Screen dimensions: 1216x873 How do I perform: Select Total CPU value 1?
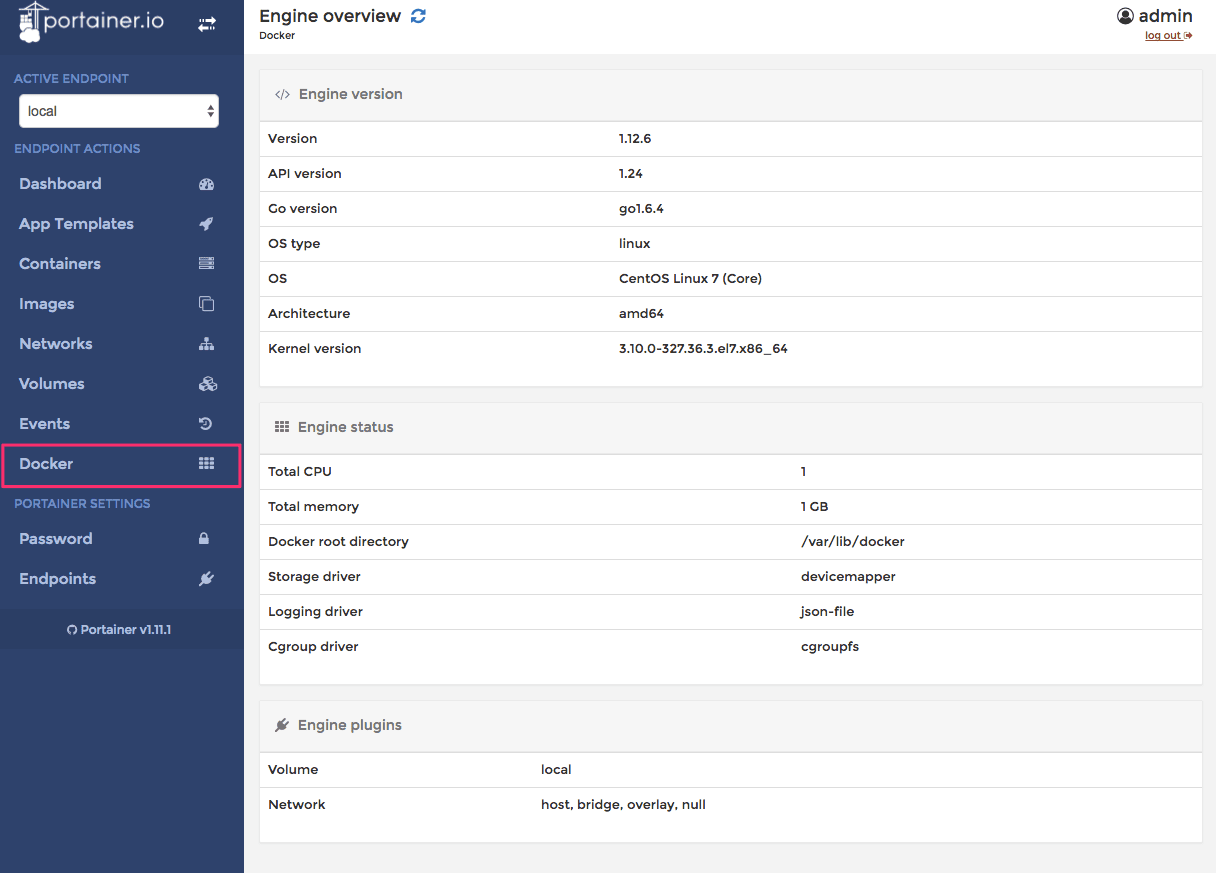click(803, 472)
